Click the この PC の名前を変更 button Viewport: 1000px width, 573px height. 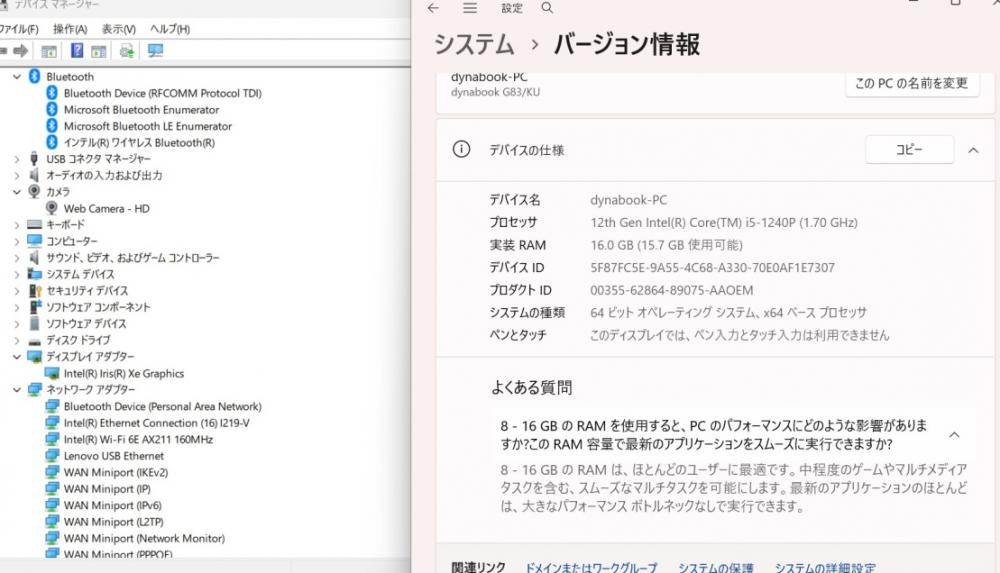pos(912,83)
